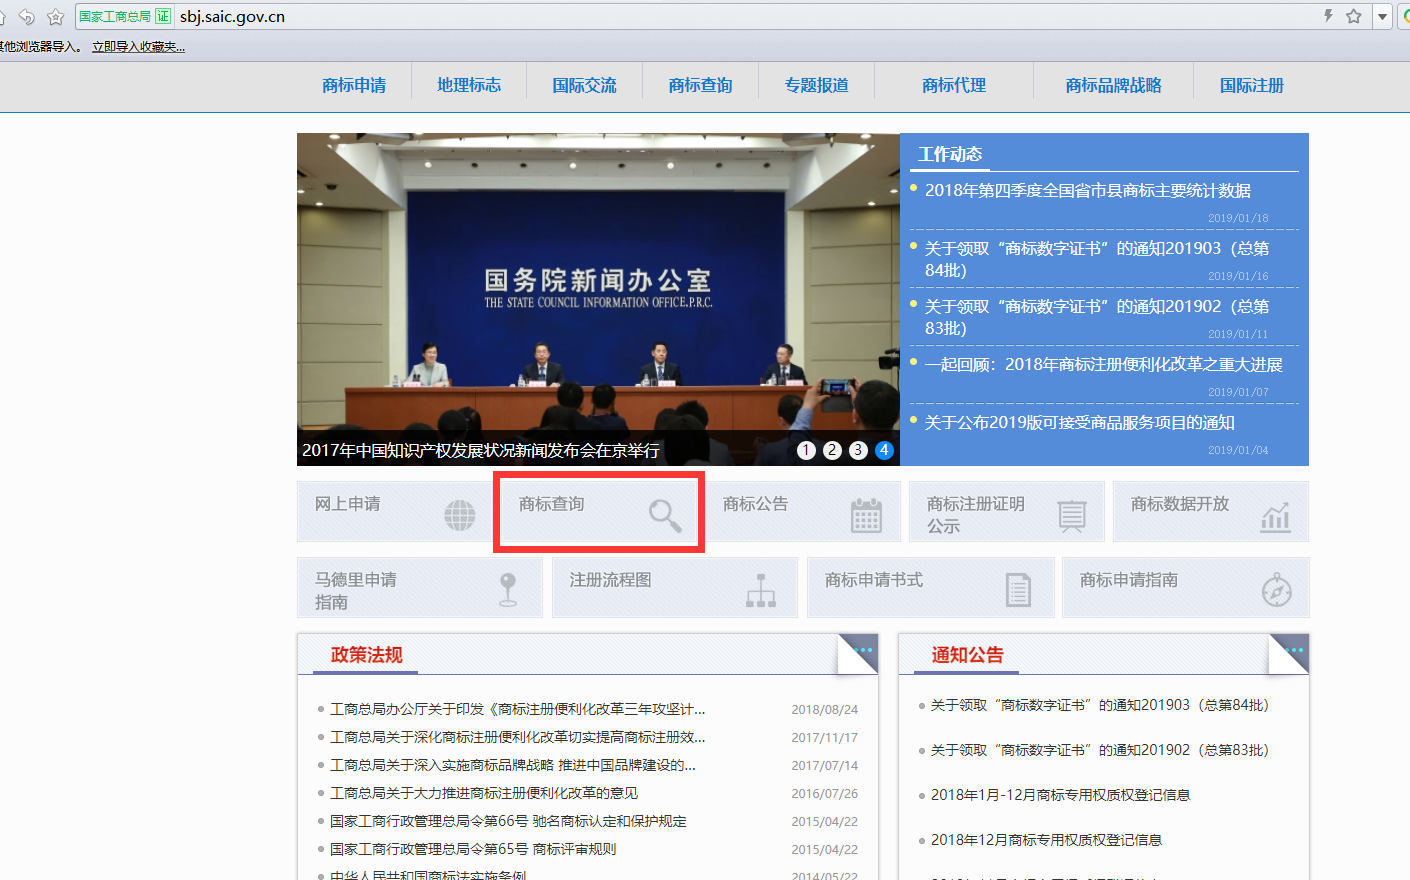Screen dimensions: 1410x880
Task: Click the date 2018/08/24 in 政策法规
Action: [x=825, y=710]
